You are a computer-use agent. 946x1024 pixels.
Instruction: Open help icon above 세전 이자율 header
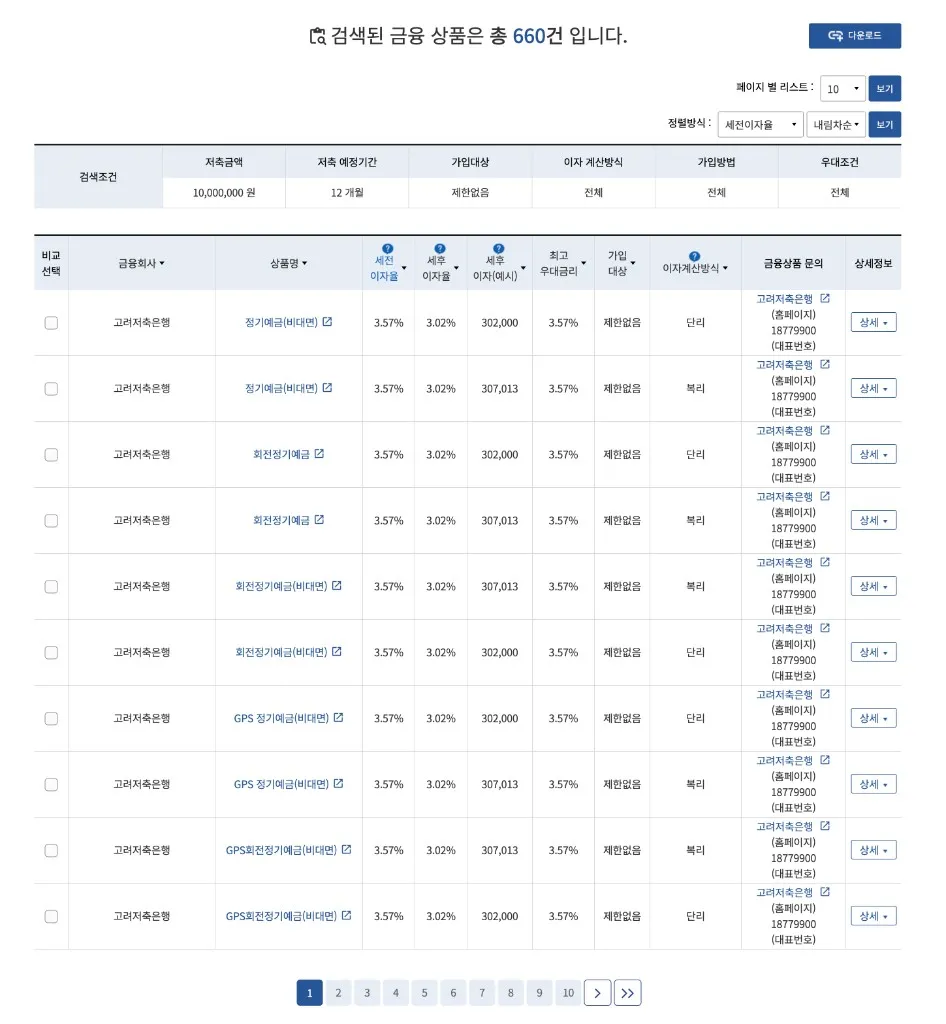[387, 249]
